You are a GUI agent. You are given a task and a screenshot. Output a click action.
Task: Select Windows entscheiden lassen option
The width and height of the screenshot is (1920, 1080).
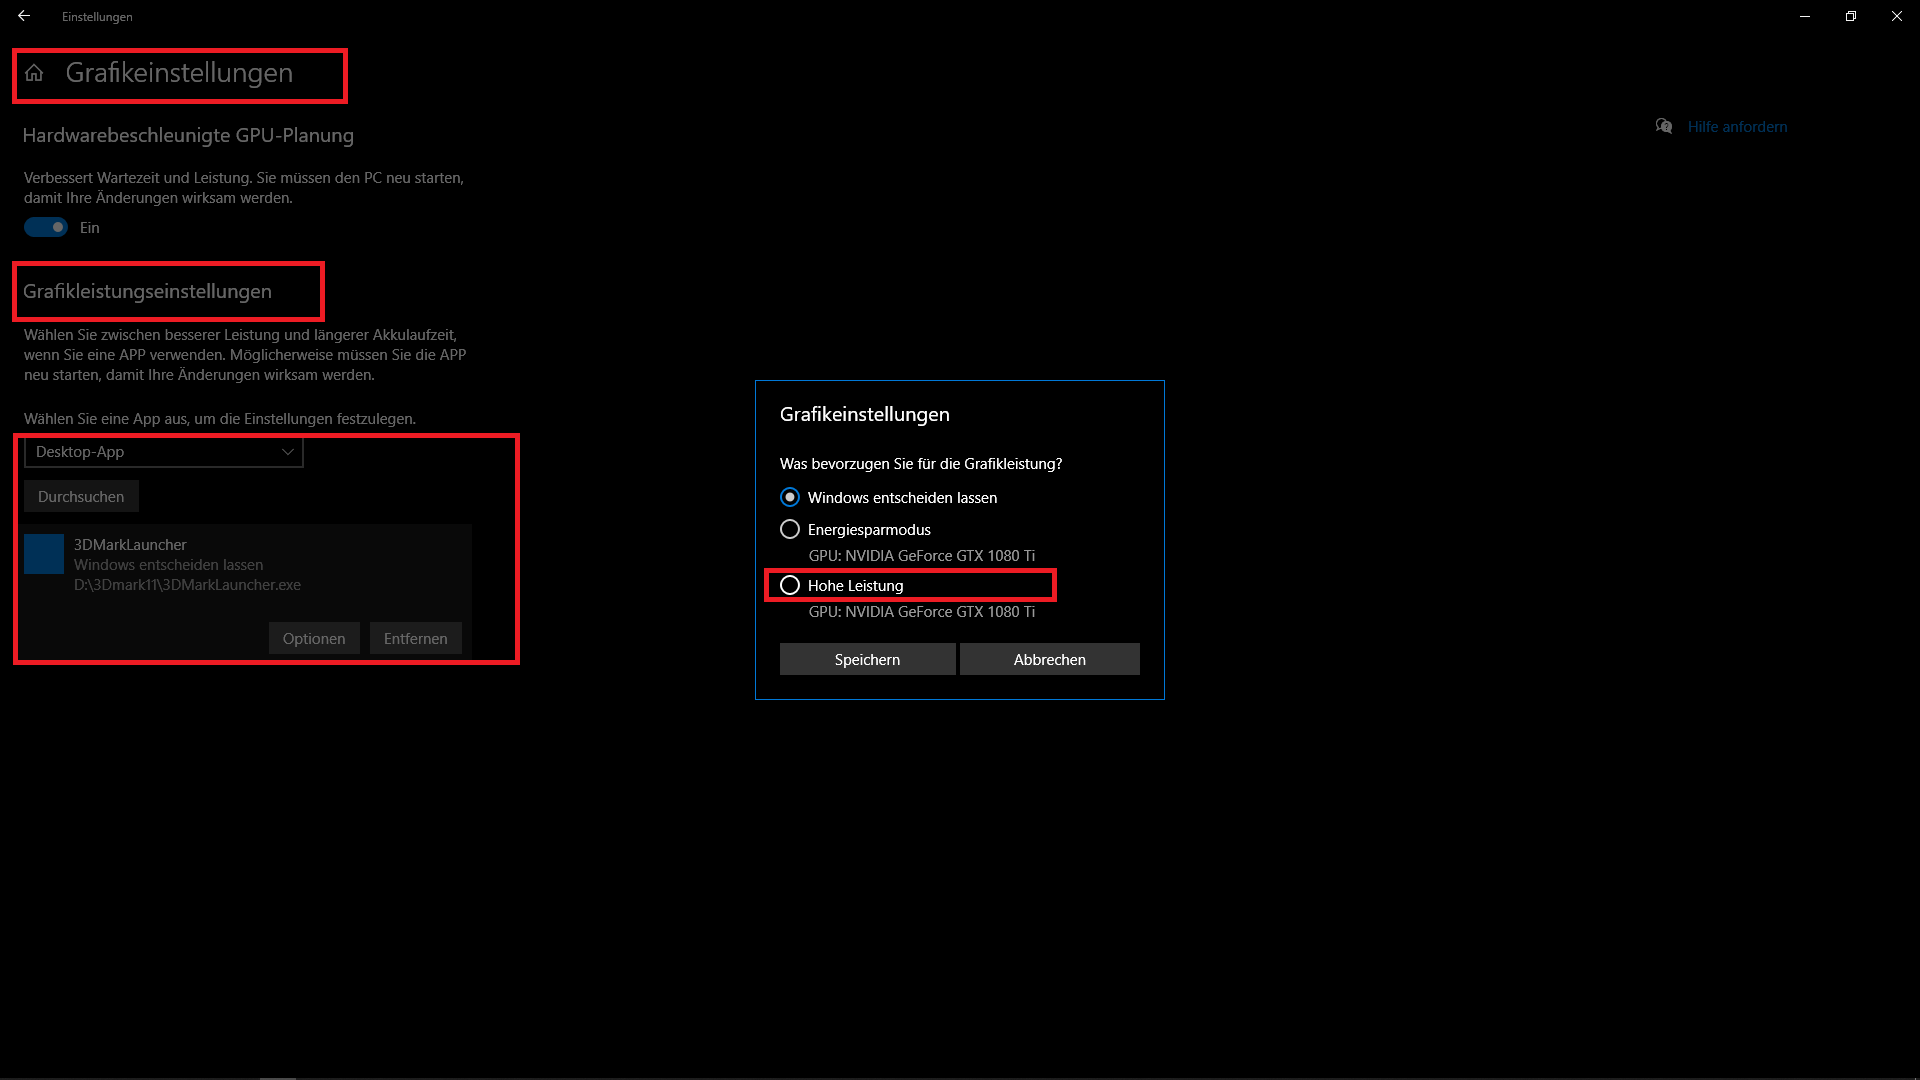pyautogui.click(x=790, y=497)
